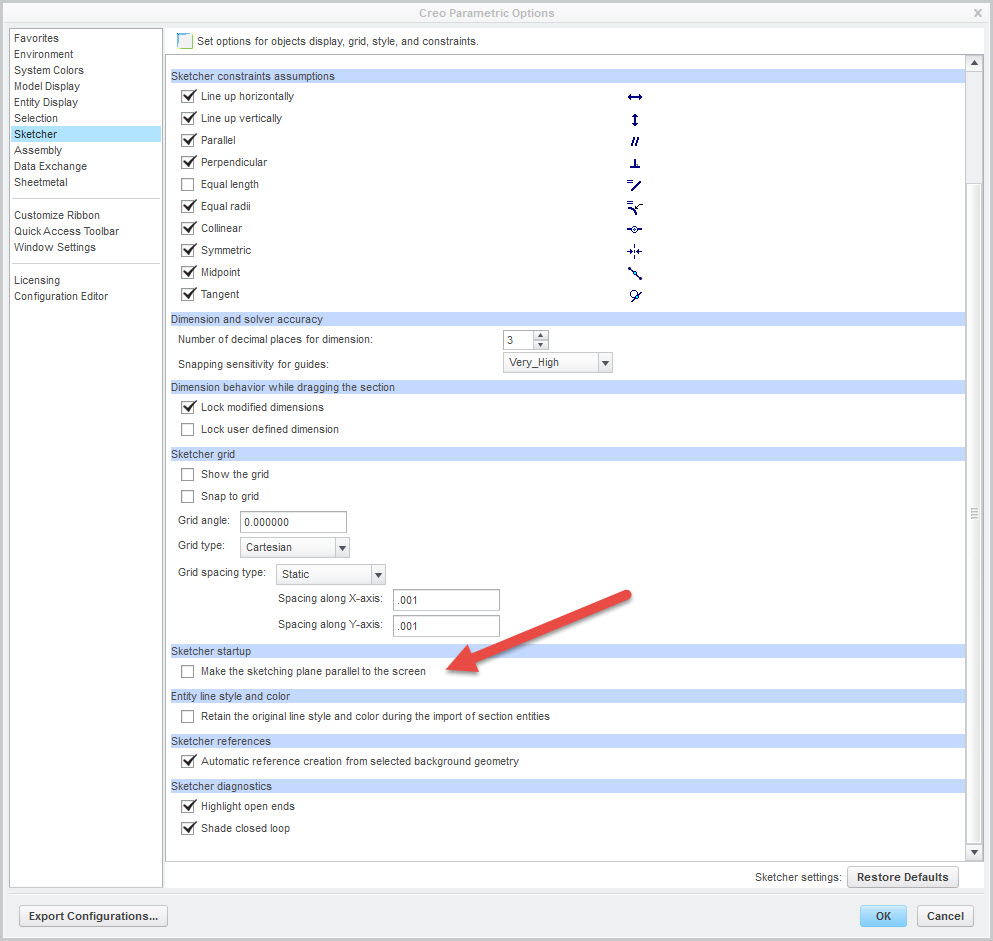Click the Restore Defaults button
The image size is (993, 941).
click(902, 877)
